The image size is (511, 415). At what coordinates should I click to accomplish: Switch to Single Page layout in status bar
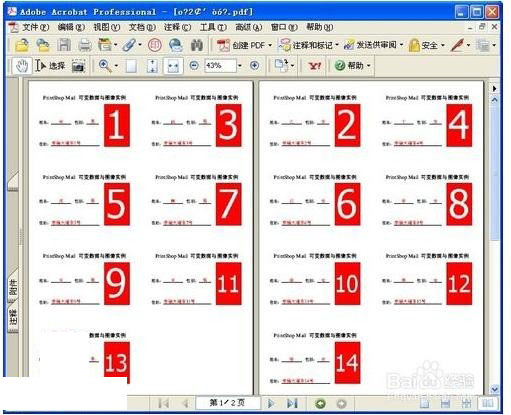(424, 403)
